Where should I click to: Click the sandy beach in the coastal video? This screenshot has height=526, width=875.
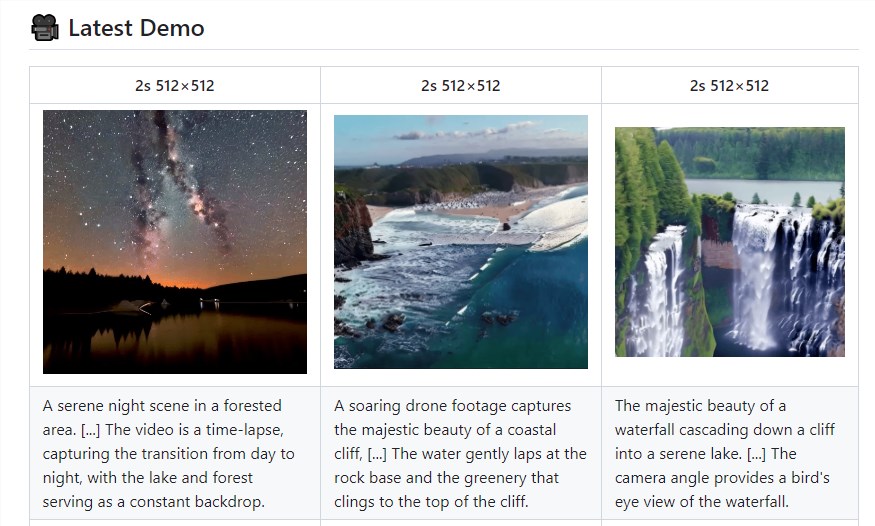pos(480,203)
